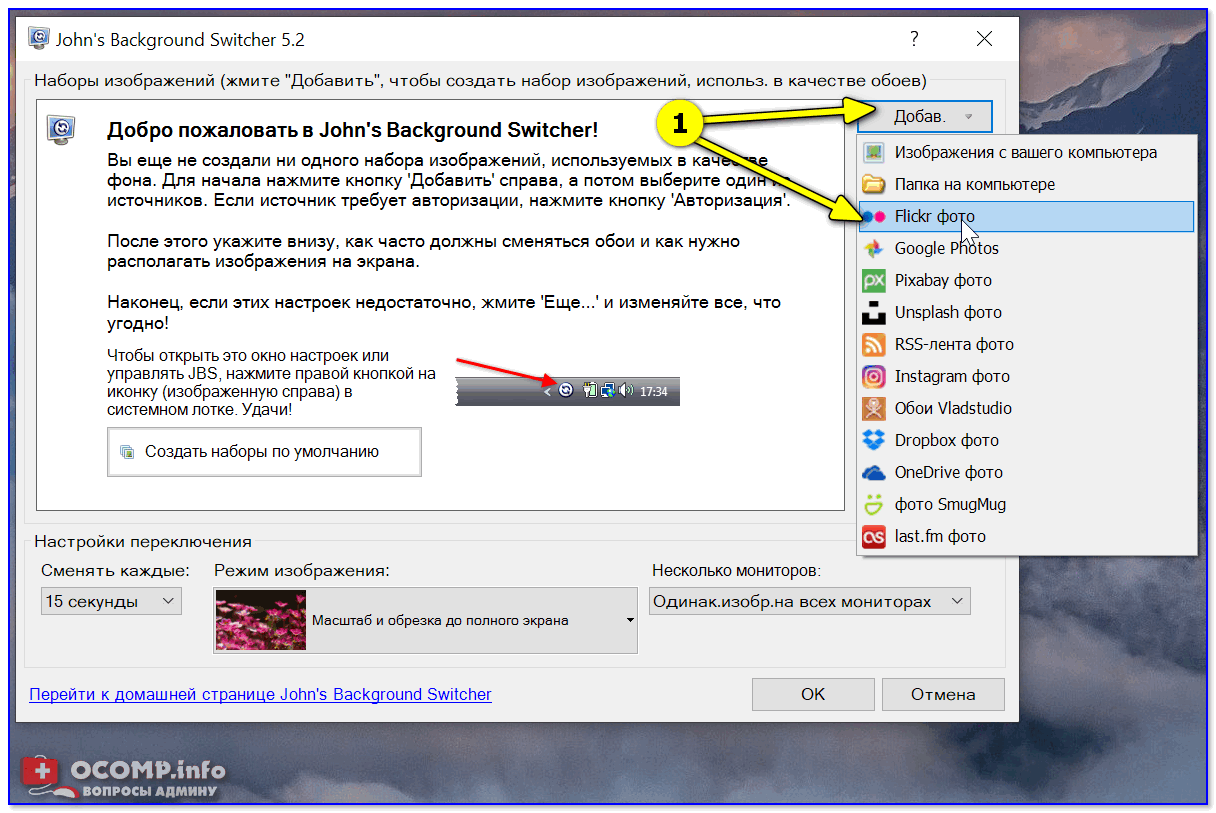
Task: Click Создать наборы по умолчанию button
Action: click(x=264, y=452)
